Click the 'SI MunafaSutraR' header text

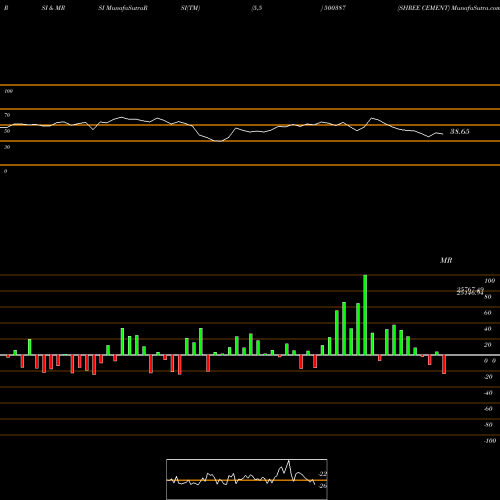[x=123, y=8]
